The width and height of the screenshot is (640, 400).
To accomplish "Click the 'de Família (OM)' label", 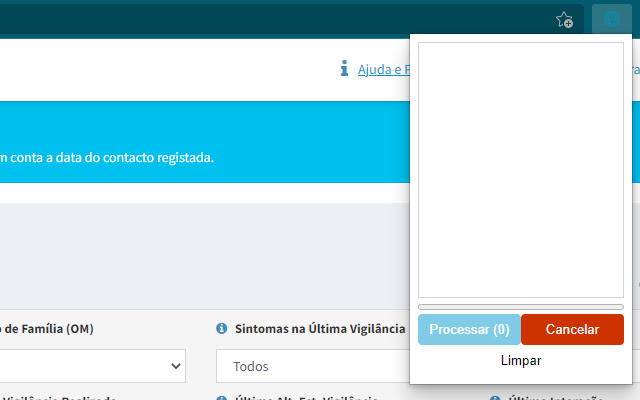I will [x=49, y=329].
